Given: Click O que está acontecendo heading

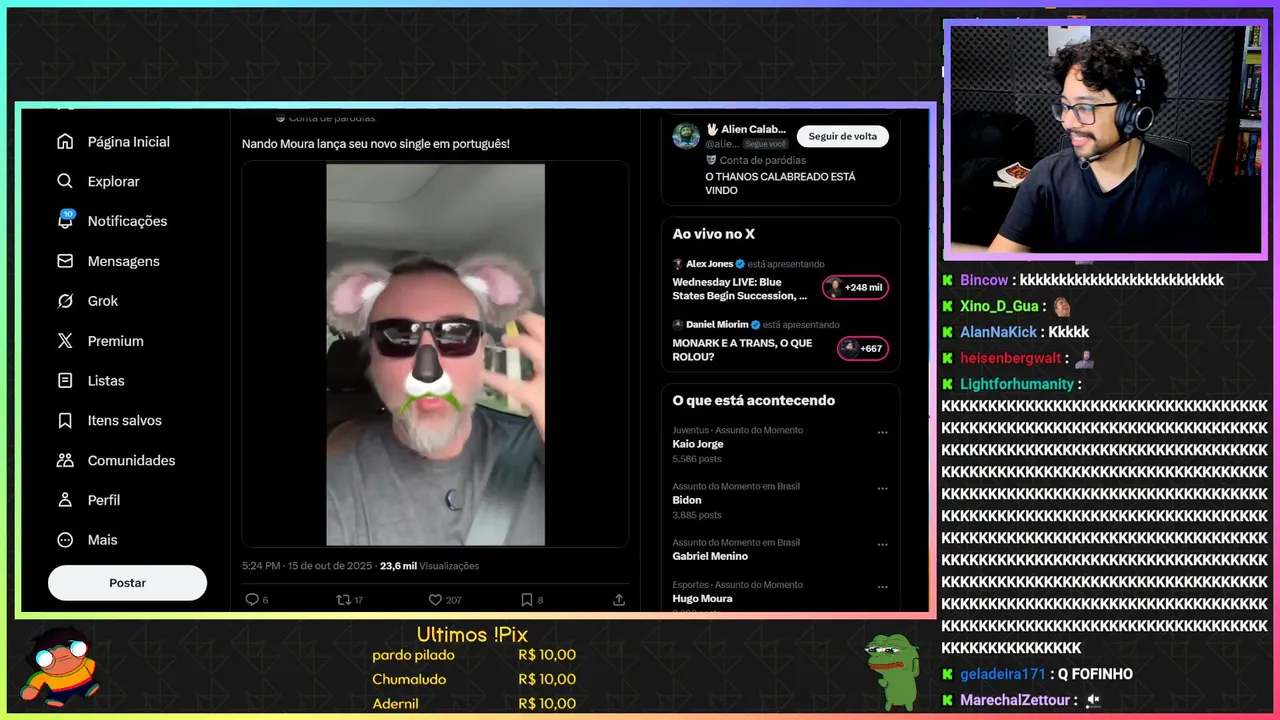Looking at the screenshot, I should click(x=753, y=400).
